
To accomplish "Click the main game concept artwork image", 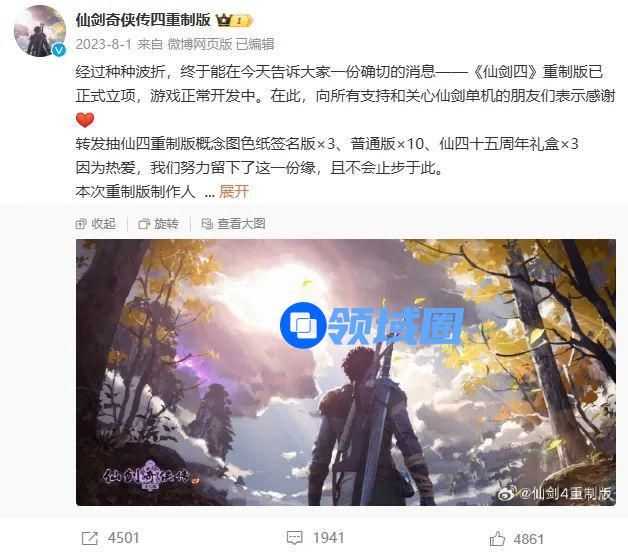I will point(346,372).
